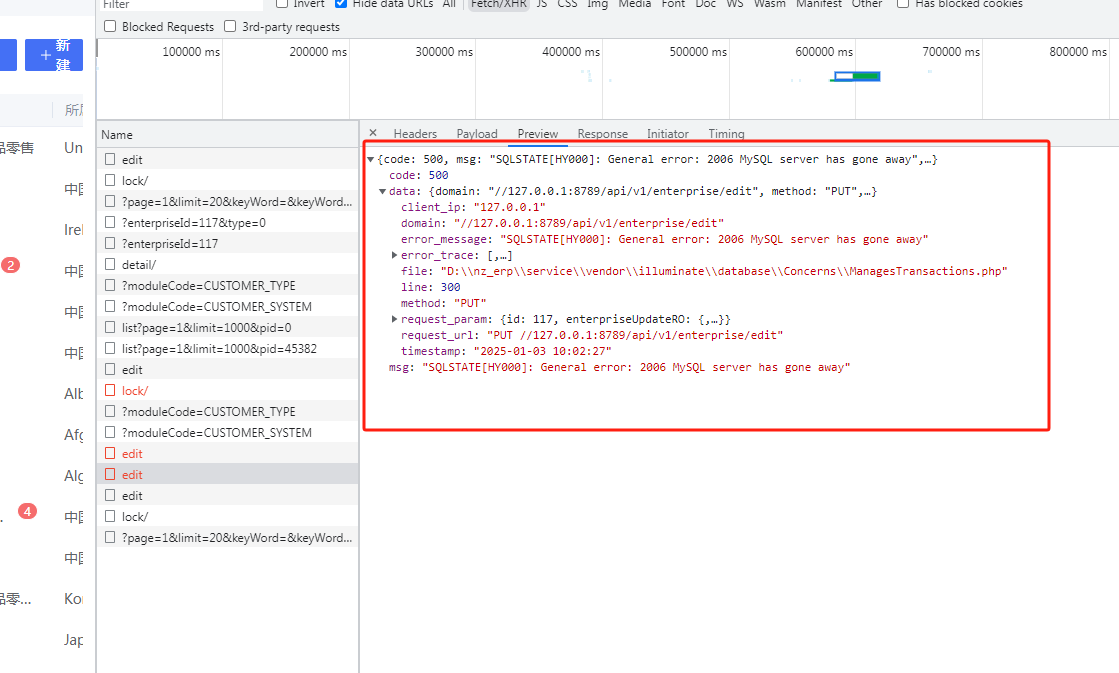Click the plus icon on the 新建 button

tap(45, 55)
